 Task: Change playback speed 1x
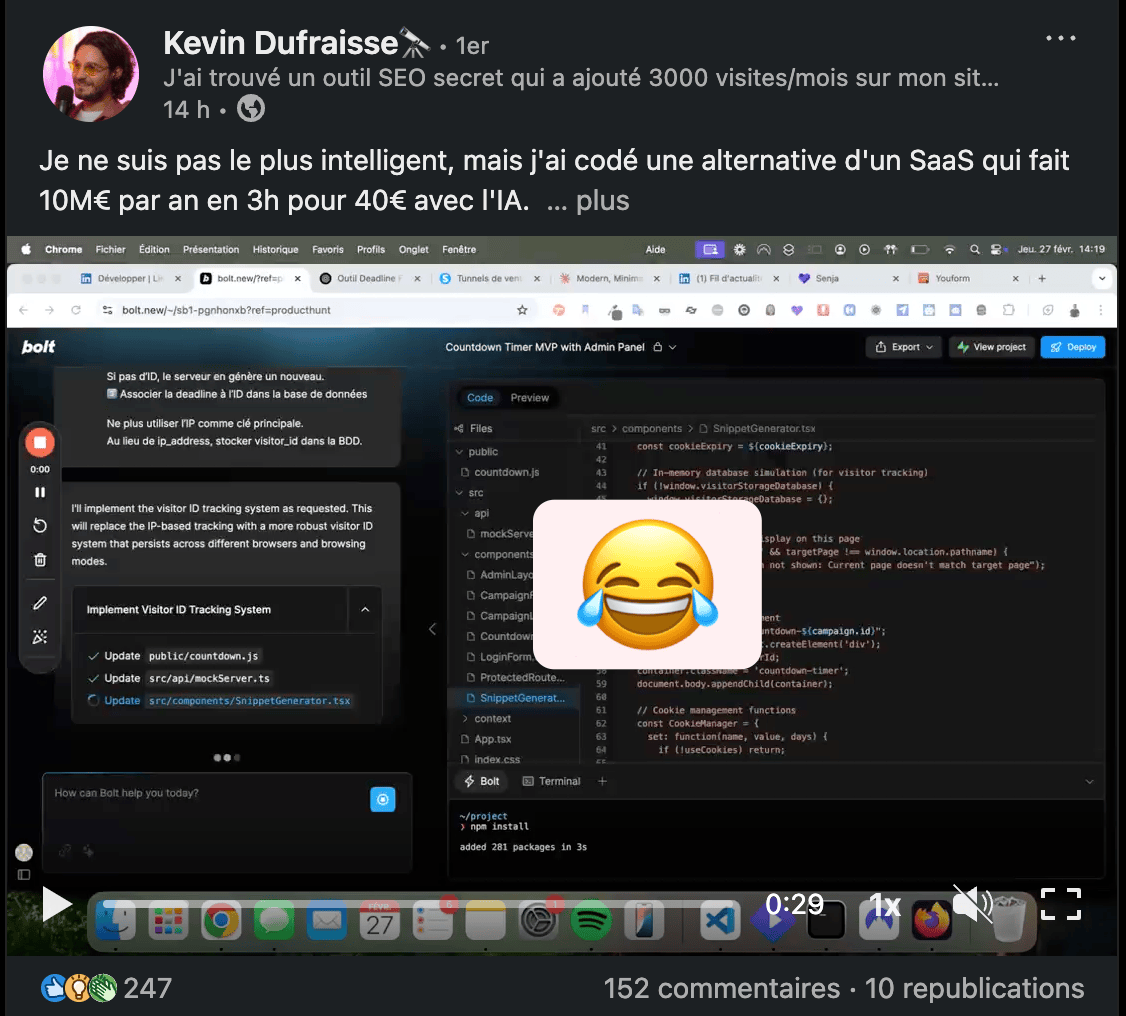point(884,905)
